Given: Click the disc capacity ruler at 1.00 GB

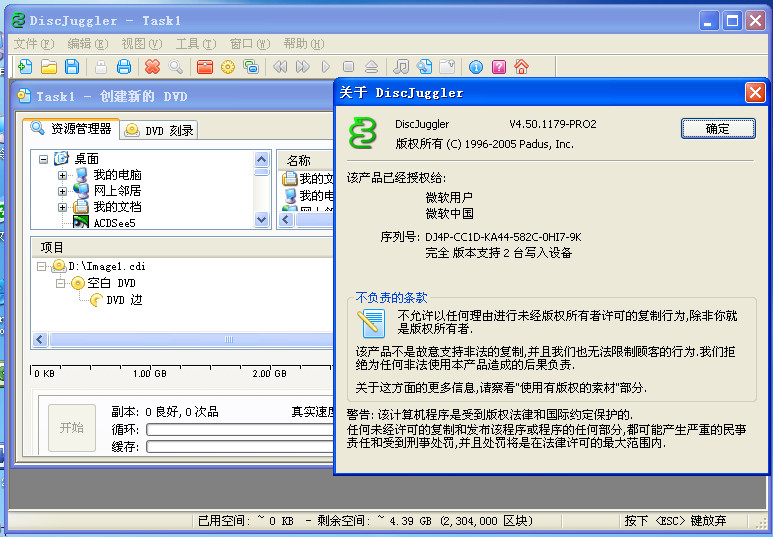Looking at the screenshot, I should click(150, 373).
